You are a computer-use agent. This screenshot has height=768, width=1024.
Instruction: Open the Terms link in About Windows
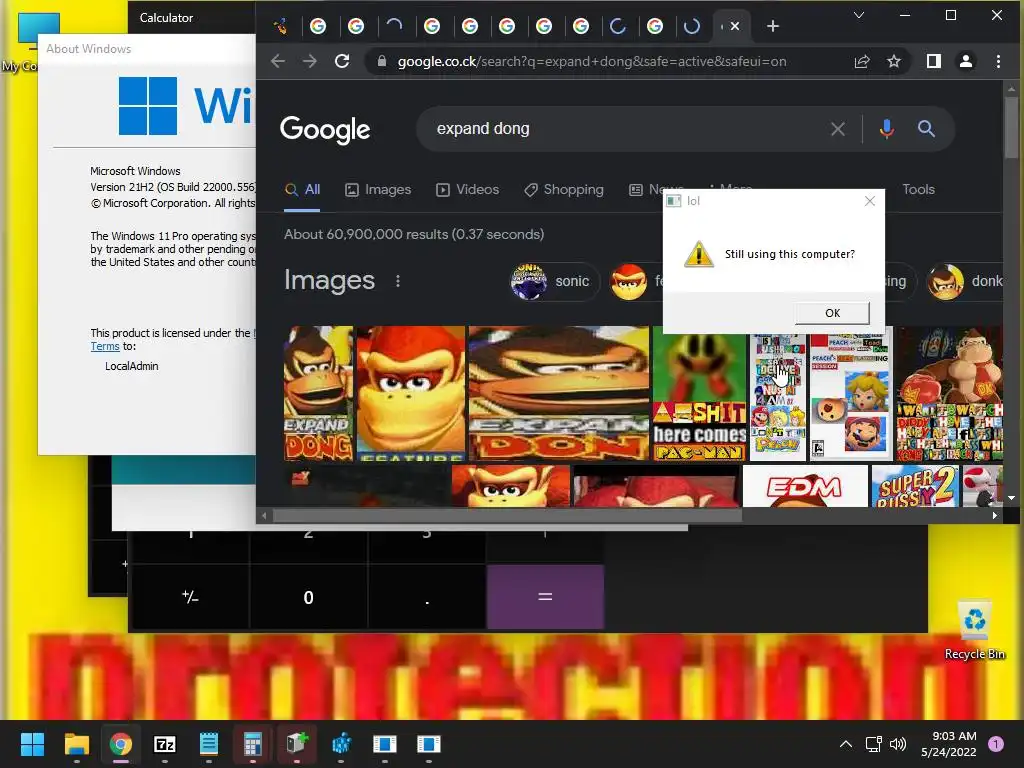(104, 346)
